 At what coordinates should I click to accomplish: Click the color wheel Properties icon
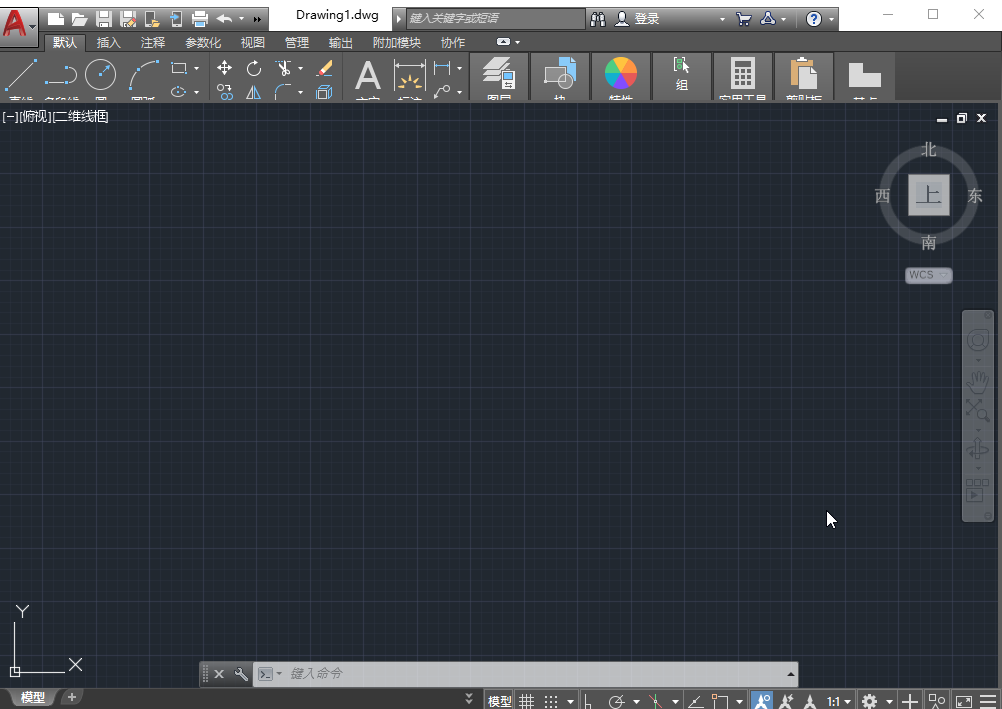[620, 70]
